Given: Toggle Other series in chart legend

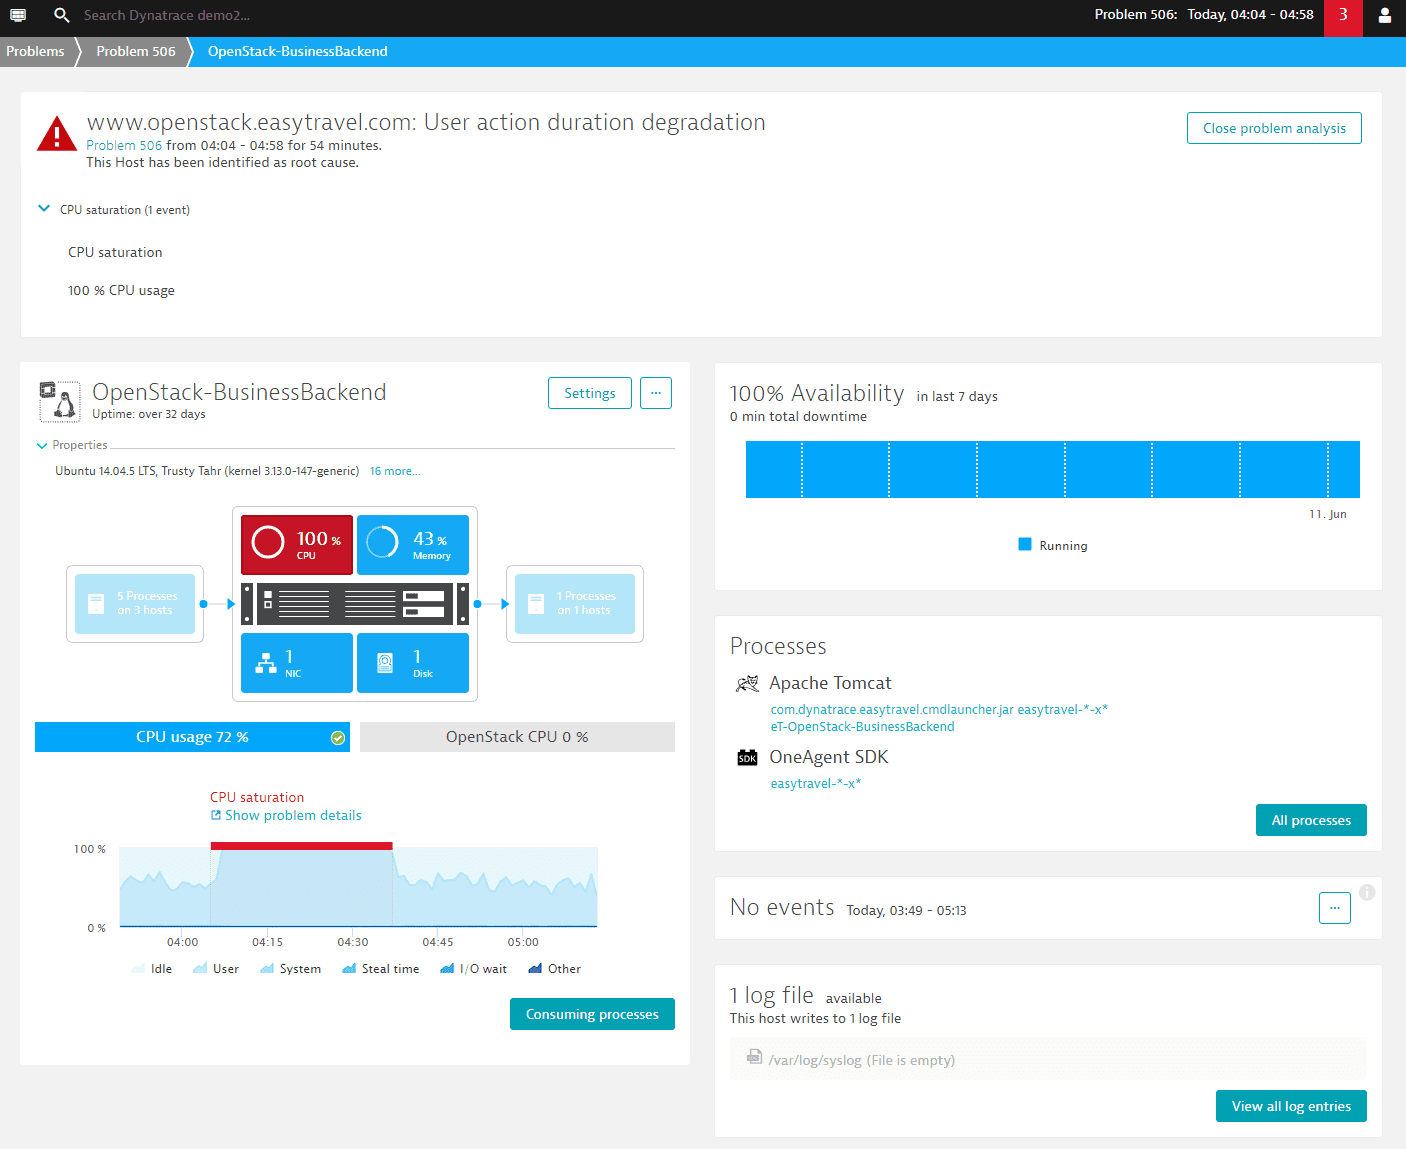Looking at the screenshot, I should [x=555, y=969].
